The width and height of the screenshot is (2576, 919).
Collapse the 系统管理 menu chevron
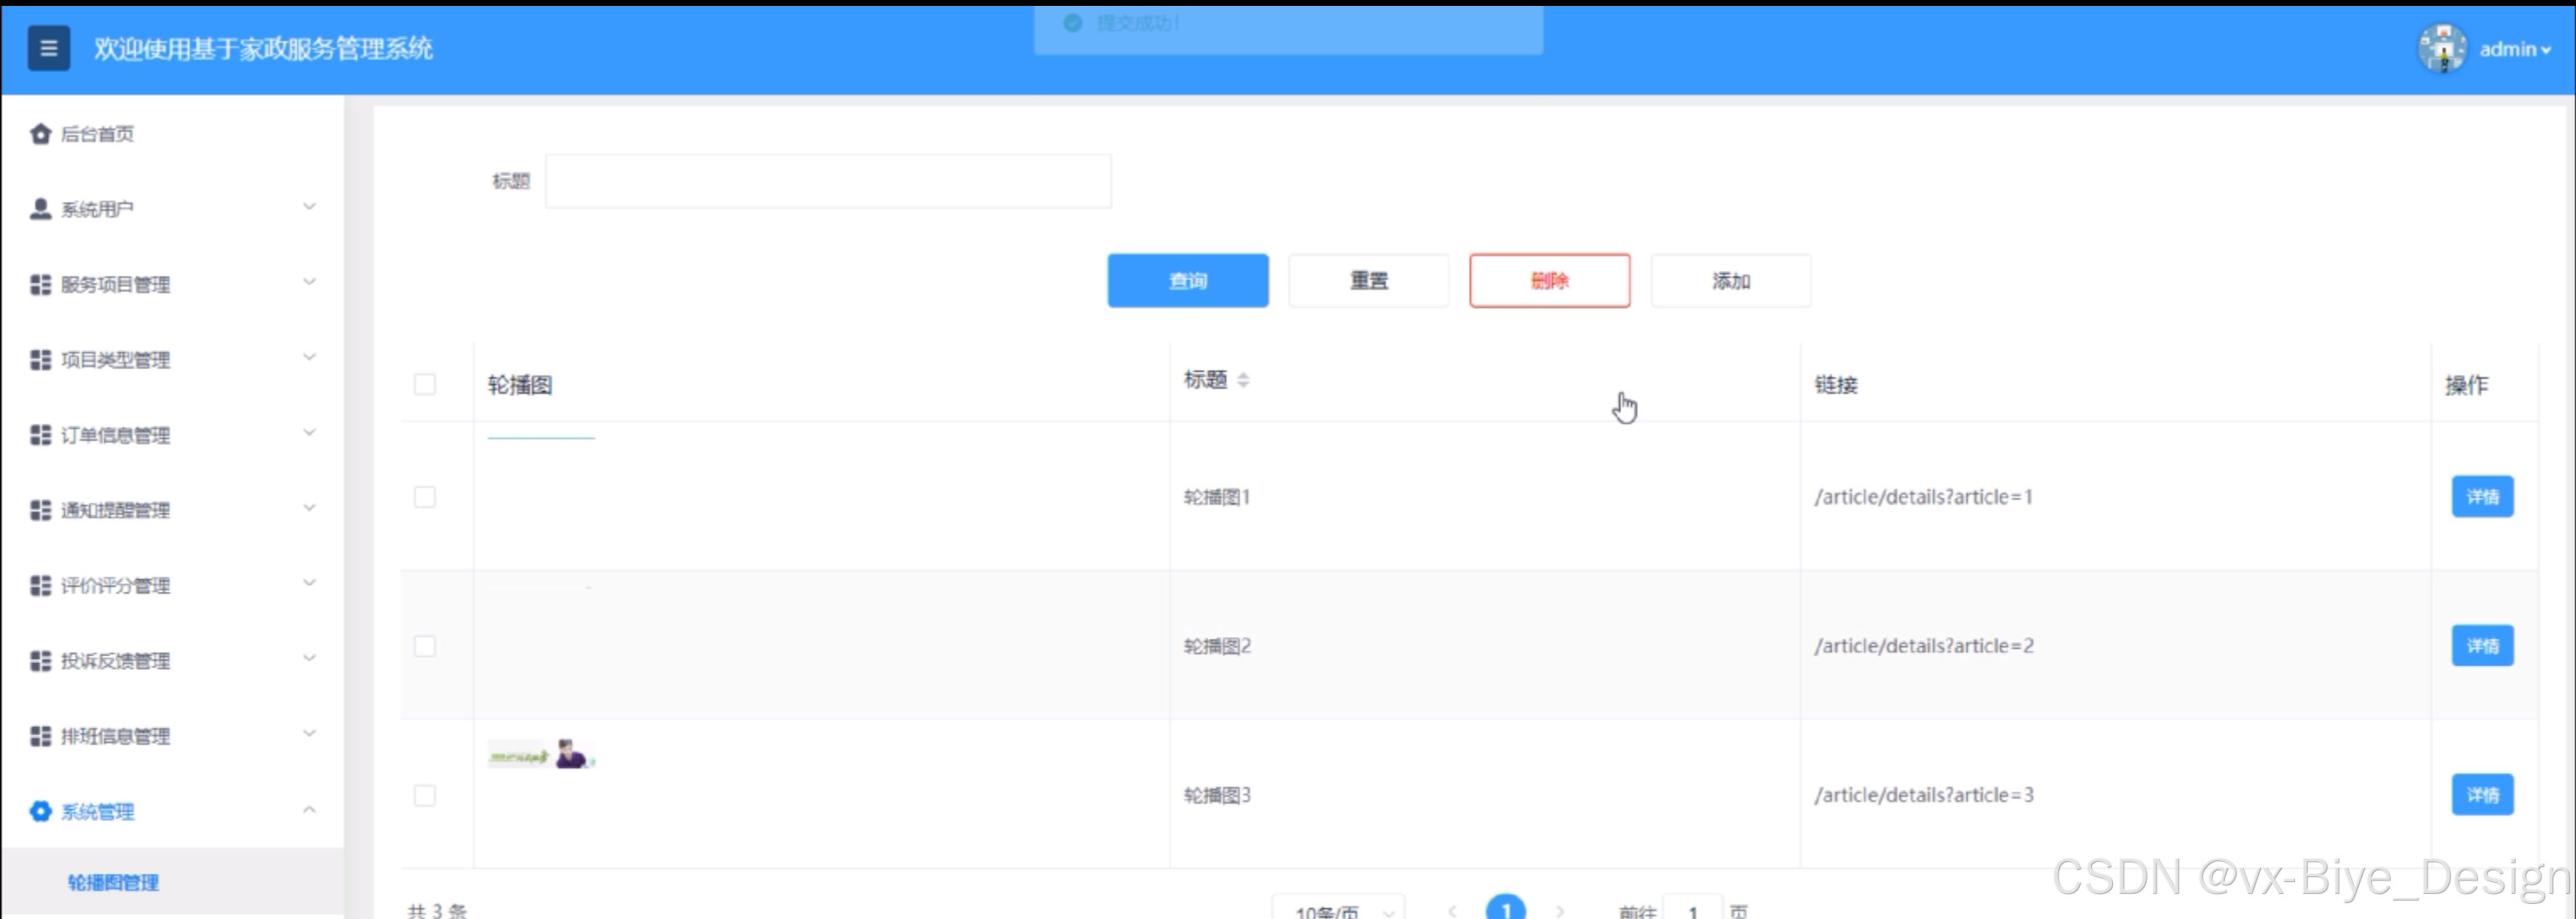click(309, 810)
